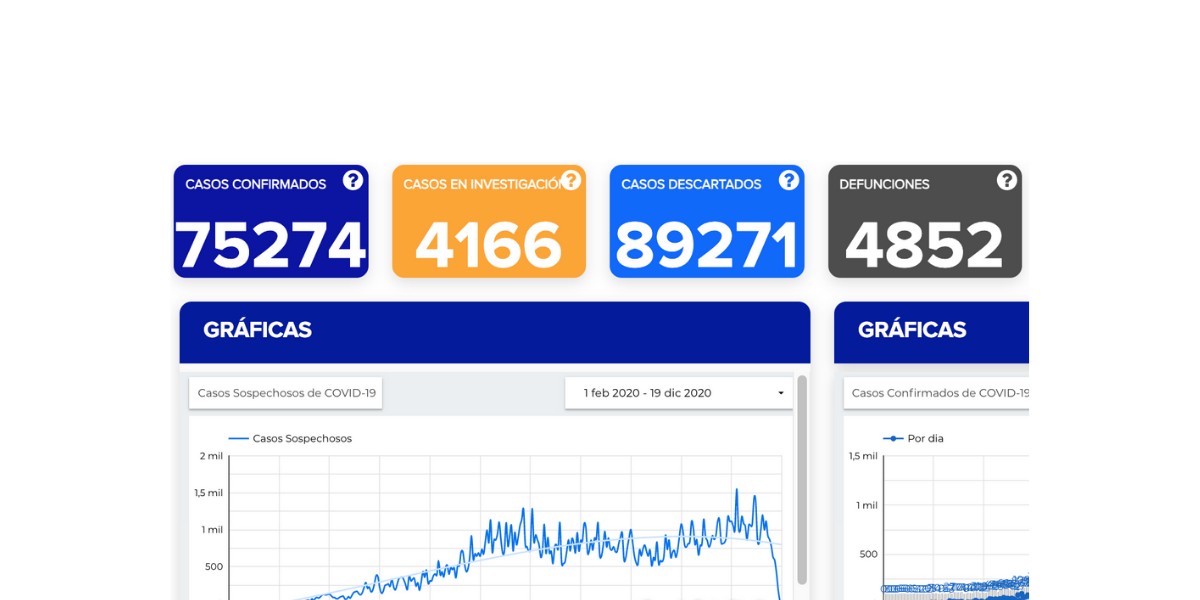Select the 4852 deaths count
Screen dimensions: 1200x600
pyautogui.click(x=924, y=246)
